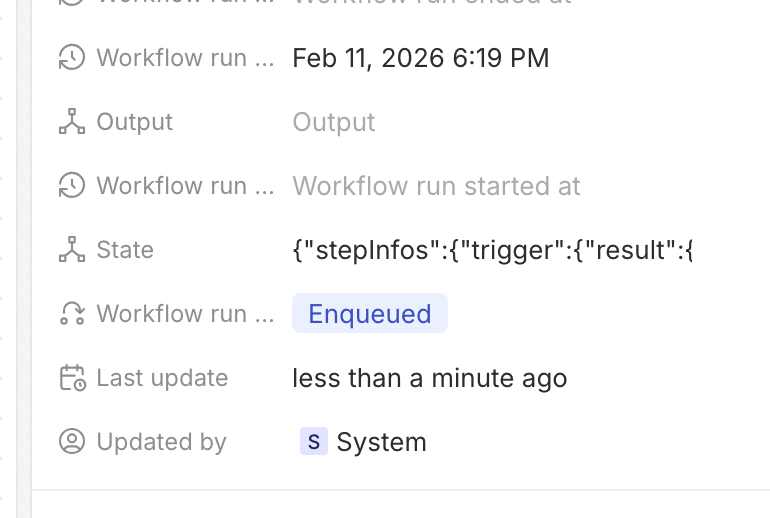
Task: Click the State field label
Action: 125,250
